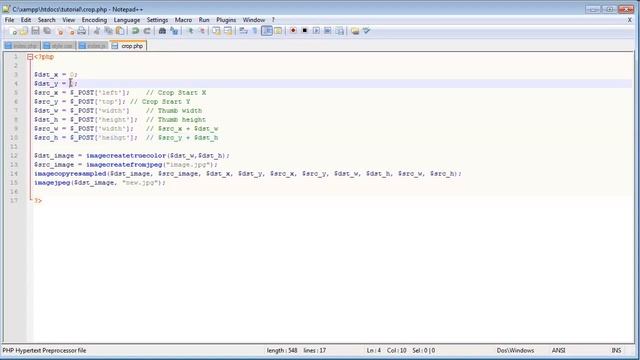Open the Window menu

coord(254,20)
